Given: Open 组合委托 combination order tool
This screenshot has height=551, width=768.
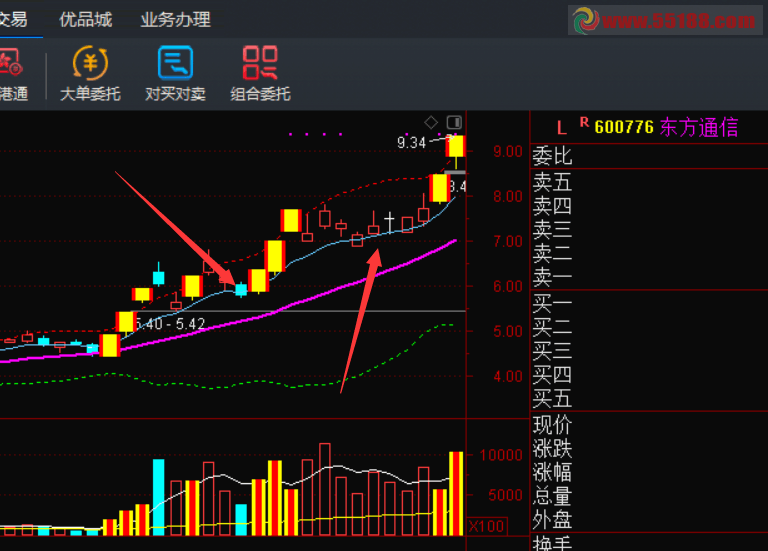Looking at the screenshot, I should [x=260, y=73].
